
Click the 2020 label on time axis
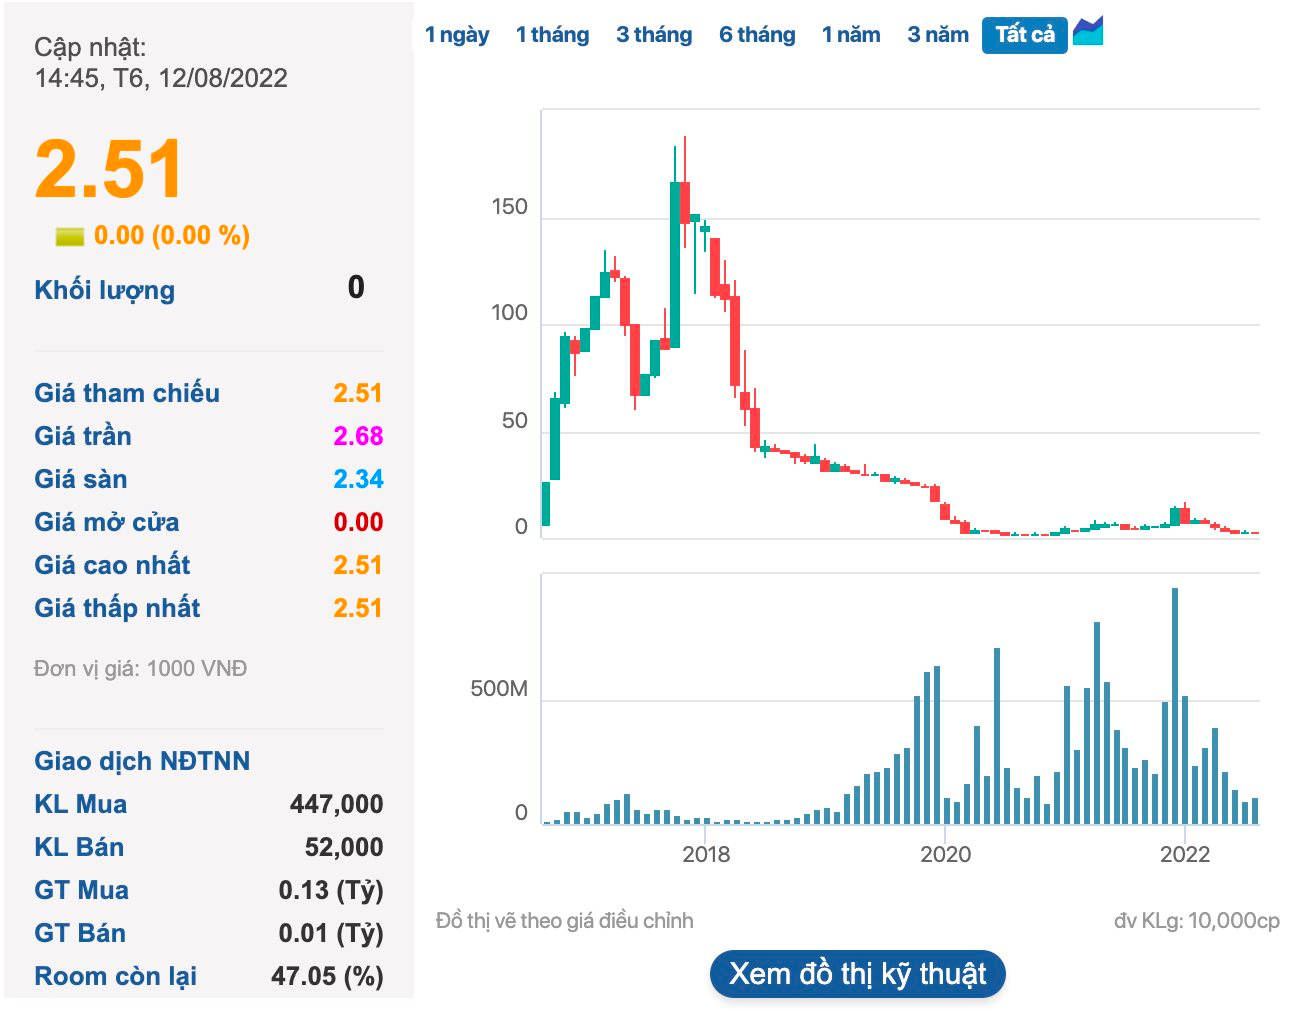[945, 854]
